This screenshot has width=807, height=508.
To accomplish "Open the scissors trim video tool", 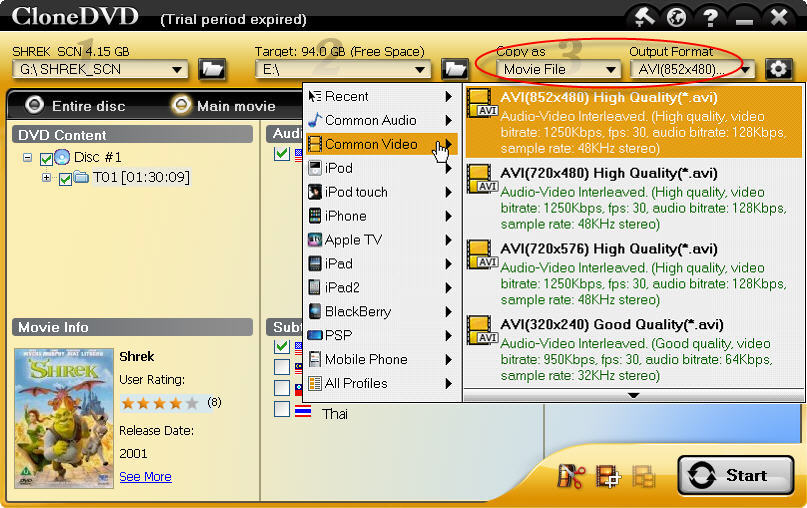I will pyautogui.click(x=571, y=476).
